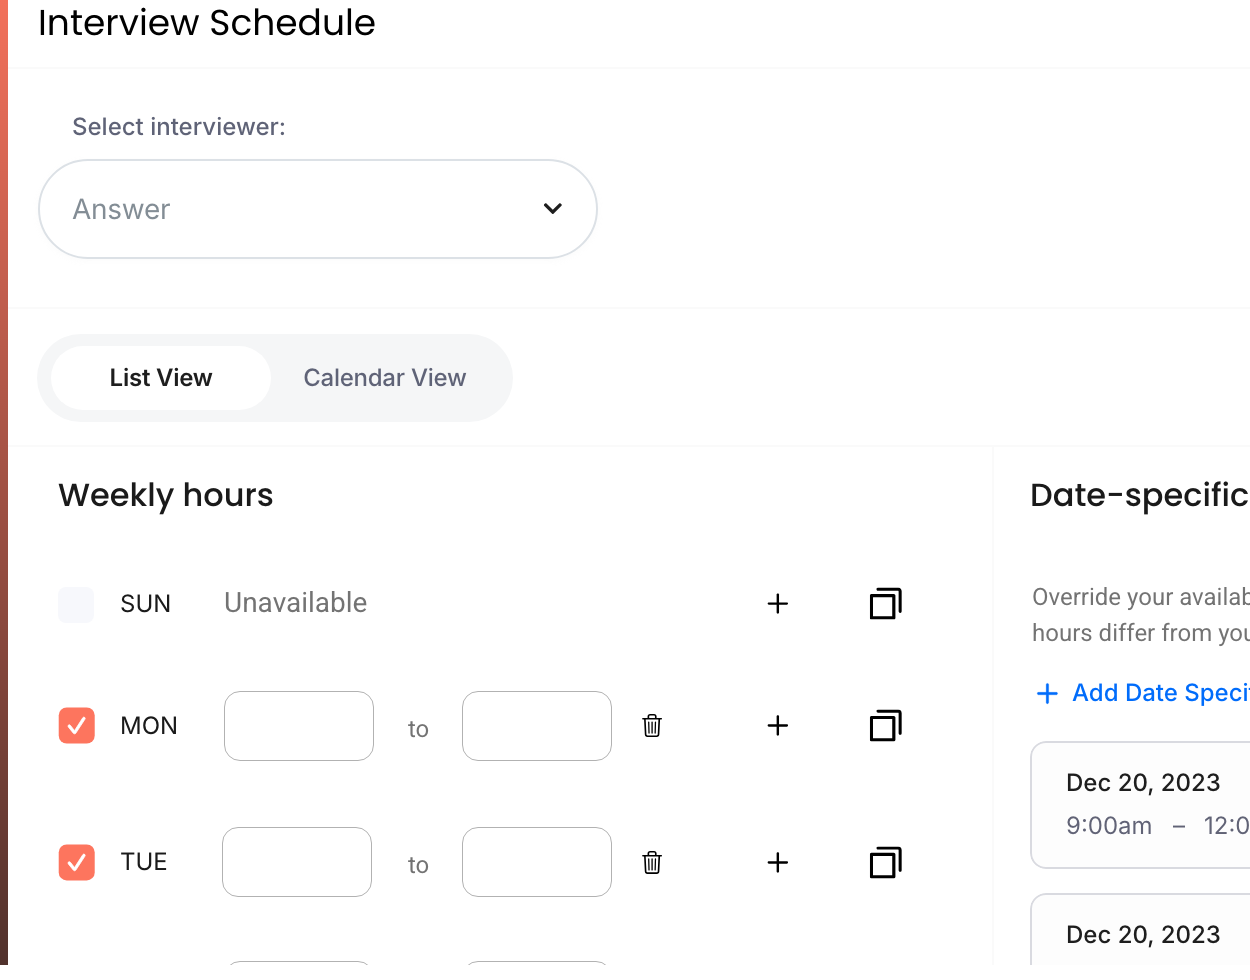Add a time slot for MON
The width and height of the screenshot is (1250, 980).
(778, 726)
